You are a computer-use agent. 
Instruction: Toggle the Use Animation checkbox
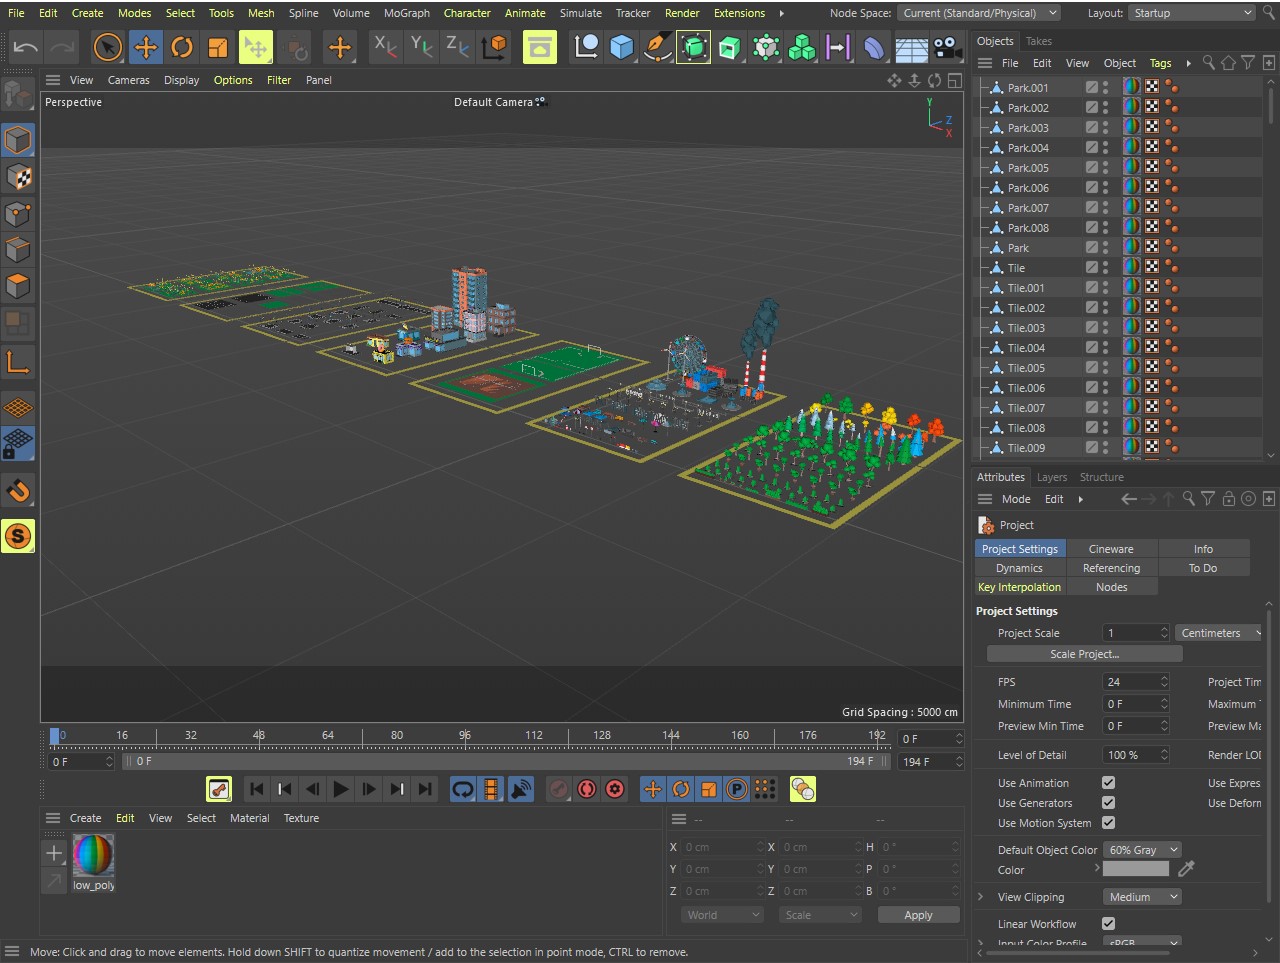point(1108,783)
